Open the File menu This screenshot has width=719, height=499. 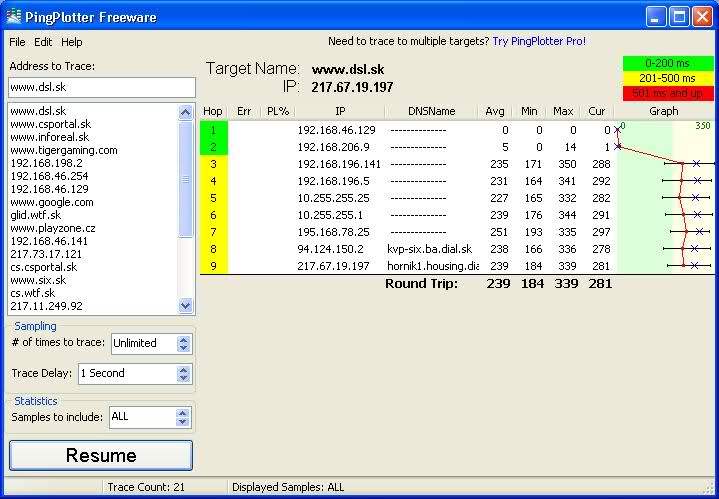click(x=17, y=42)
